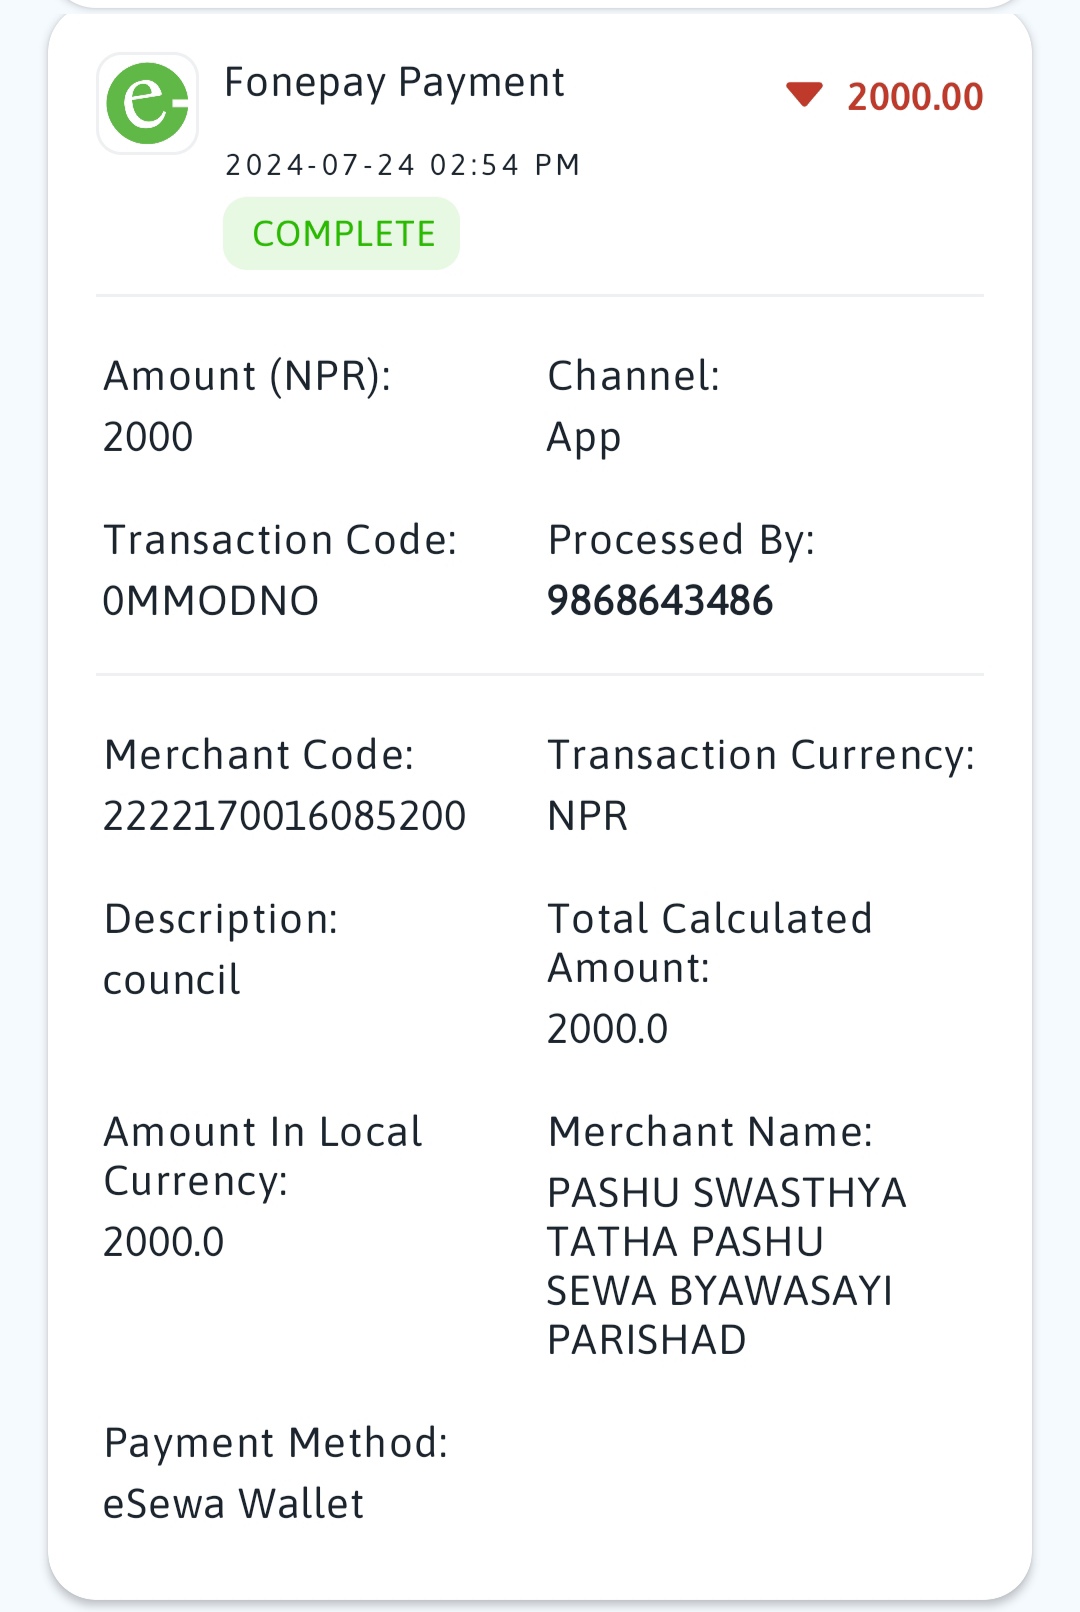Tap the Description value council
This screenshot has width=1080, height=1612.
172,980
